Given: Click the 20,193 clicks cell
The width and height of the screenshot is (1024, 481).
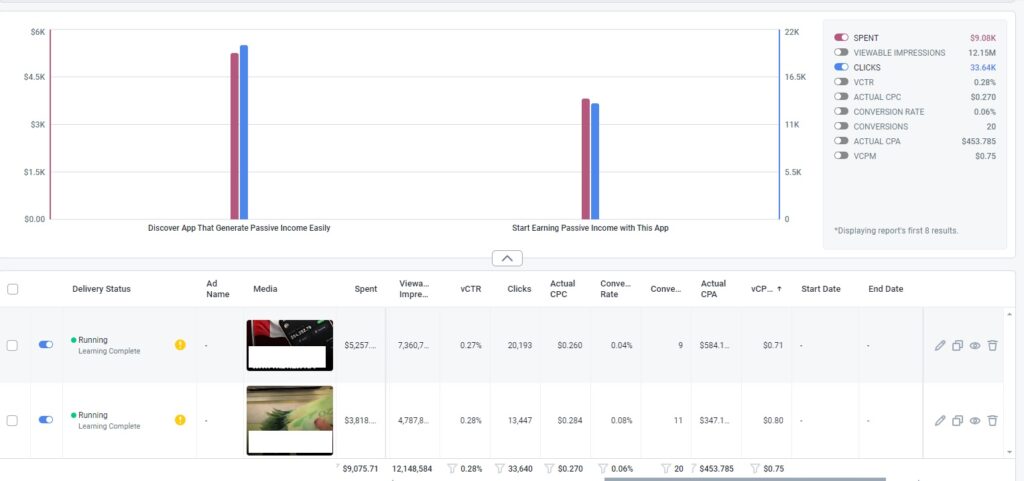Looking at the screenshot, I should (520, 345).
